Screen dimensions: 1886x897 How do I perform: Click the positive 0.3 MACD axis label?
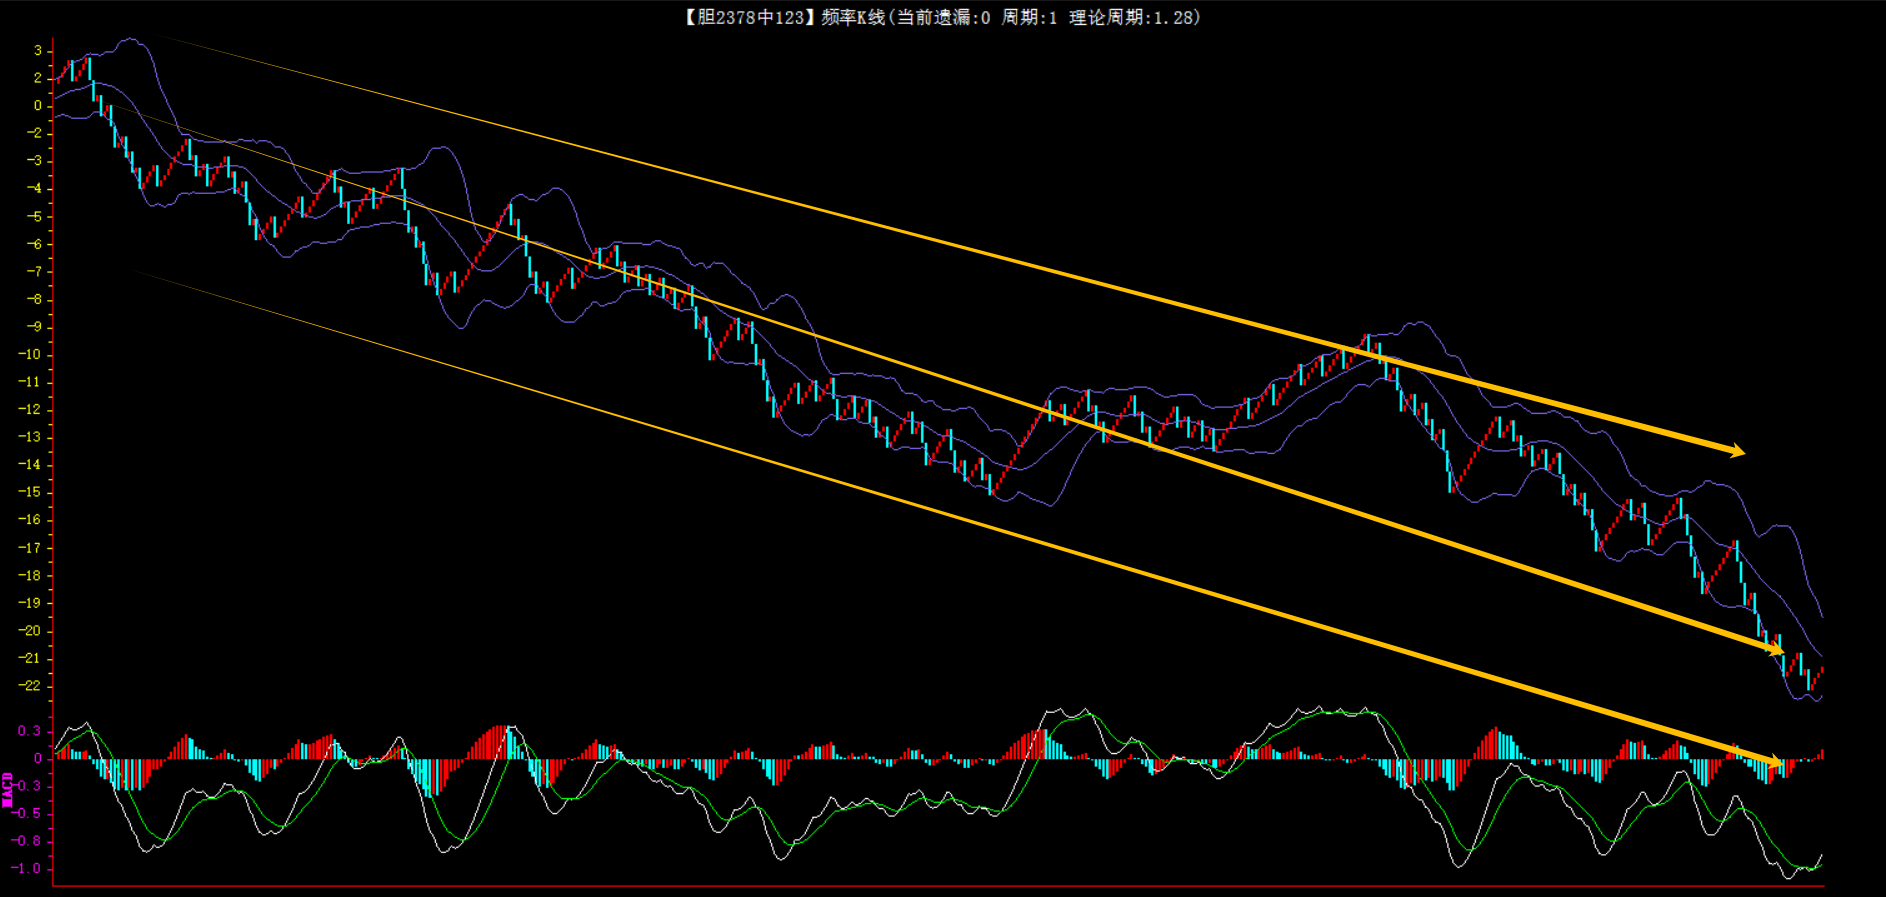[x=29, y=731]
